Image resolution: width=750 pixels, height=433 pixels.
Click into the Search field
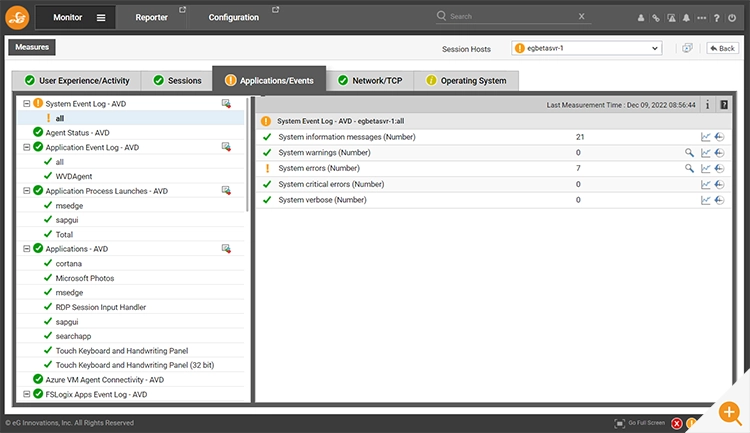[512, 16]
